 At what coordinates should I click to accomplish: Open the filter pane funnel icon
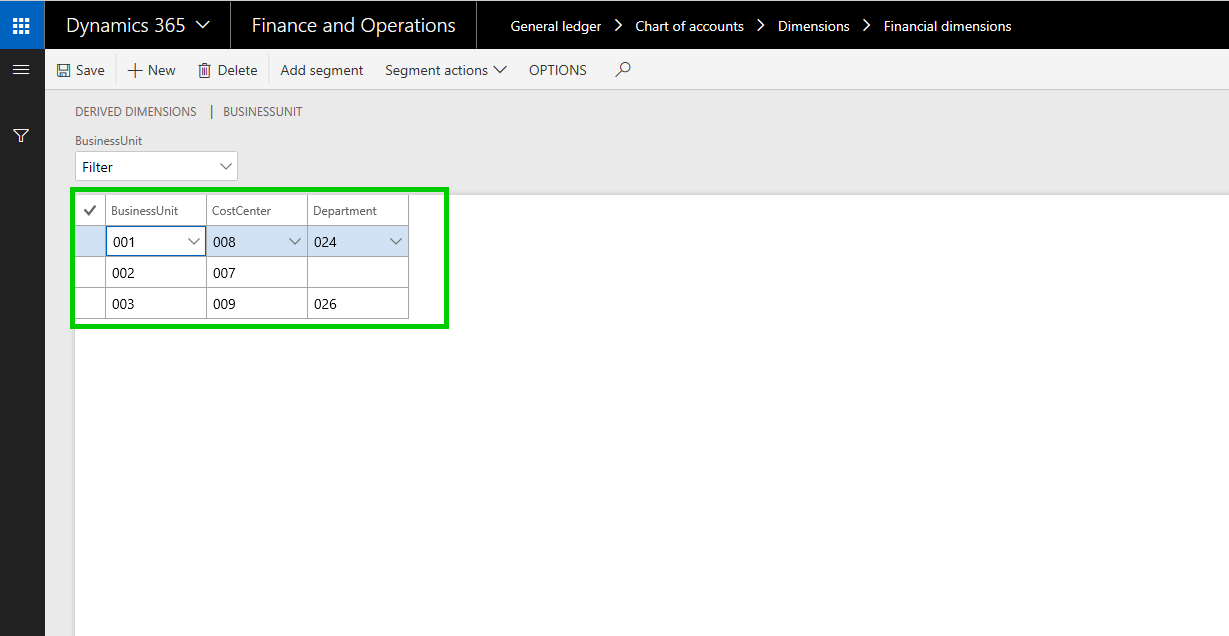[21, 136]
